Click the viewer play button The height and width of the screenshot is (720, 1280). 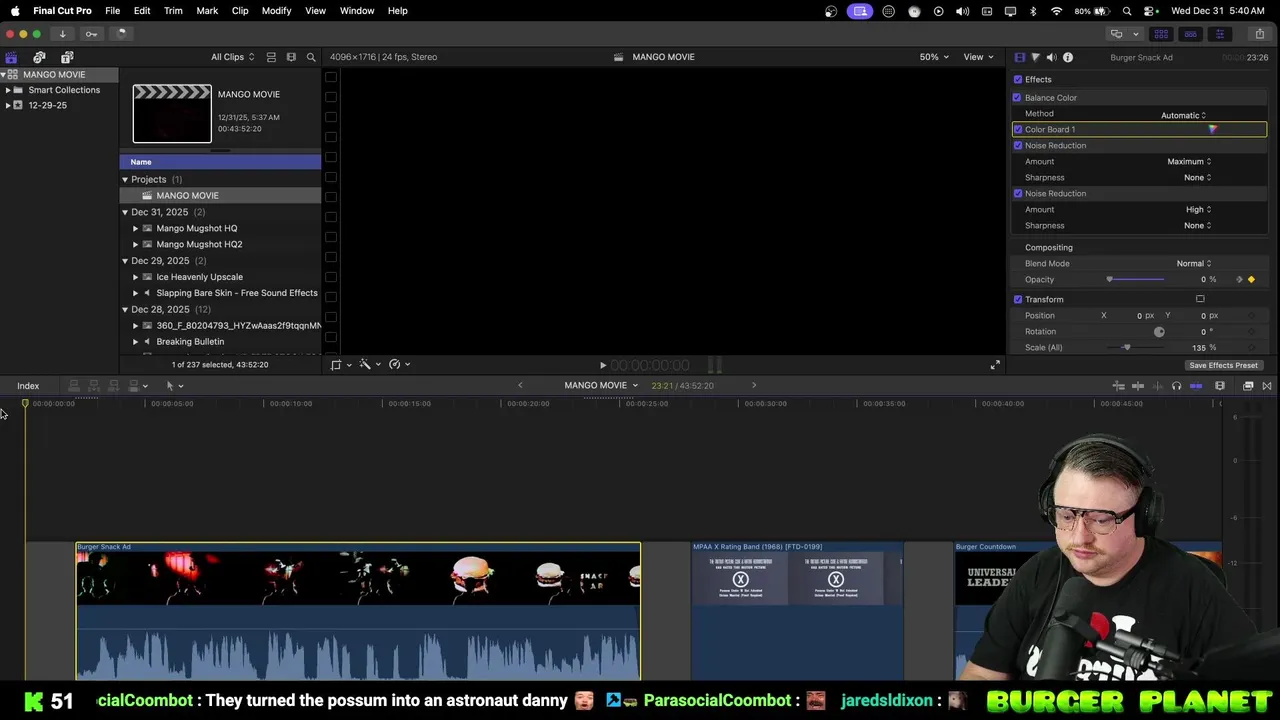click(602, 365)
